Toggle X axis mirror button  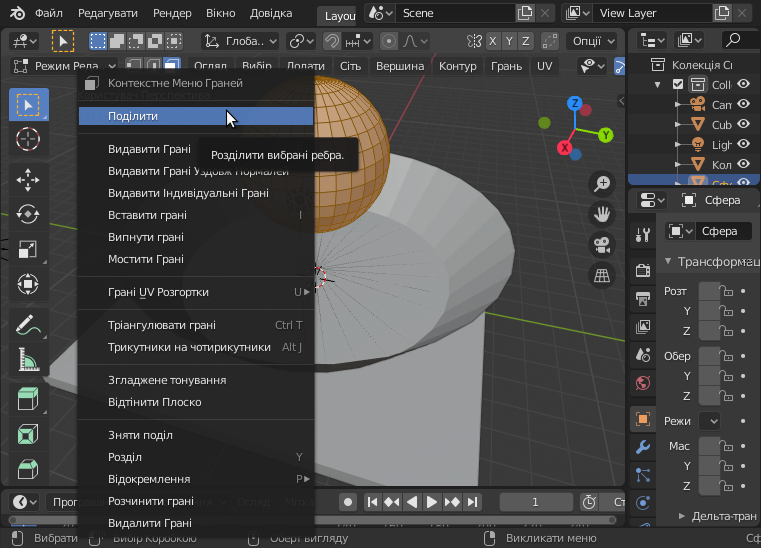493,41
